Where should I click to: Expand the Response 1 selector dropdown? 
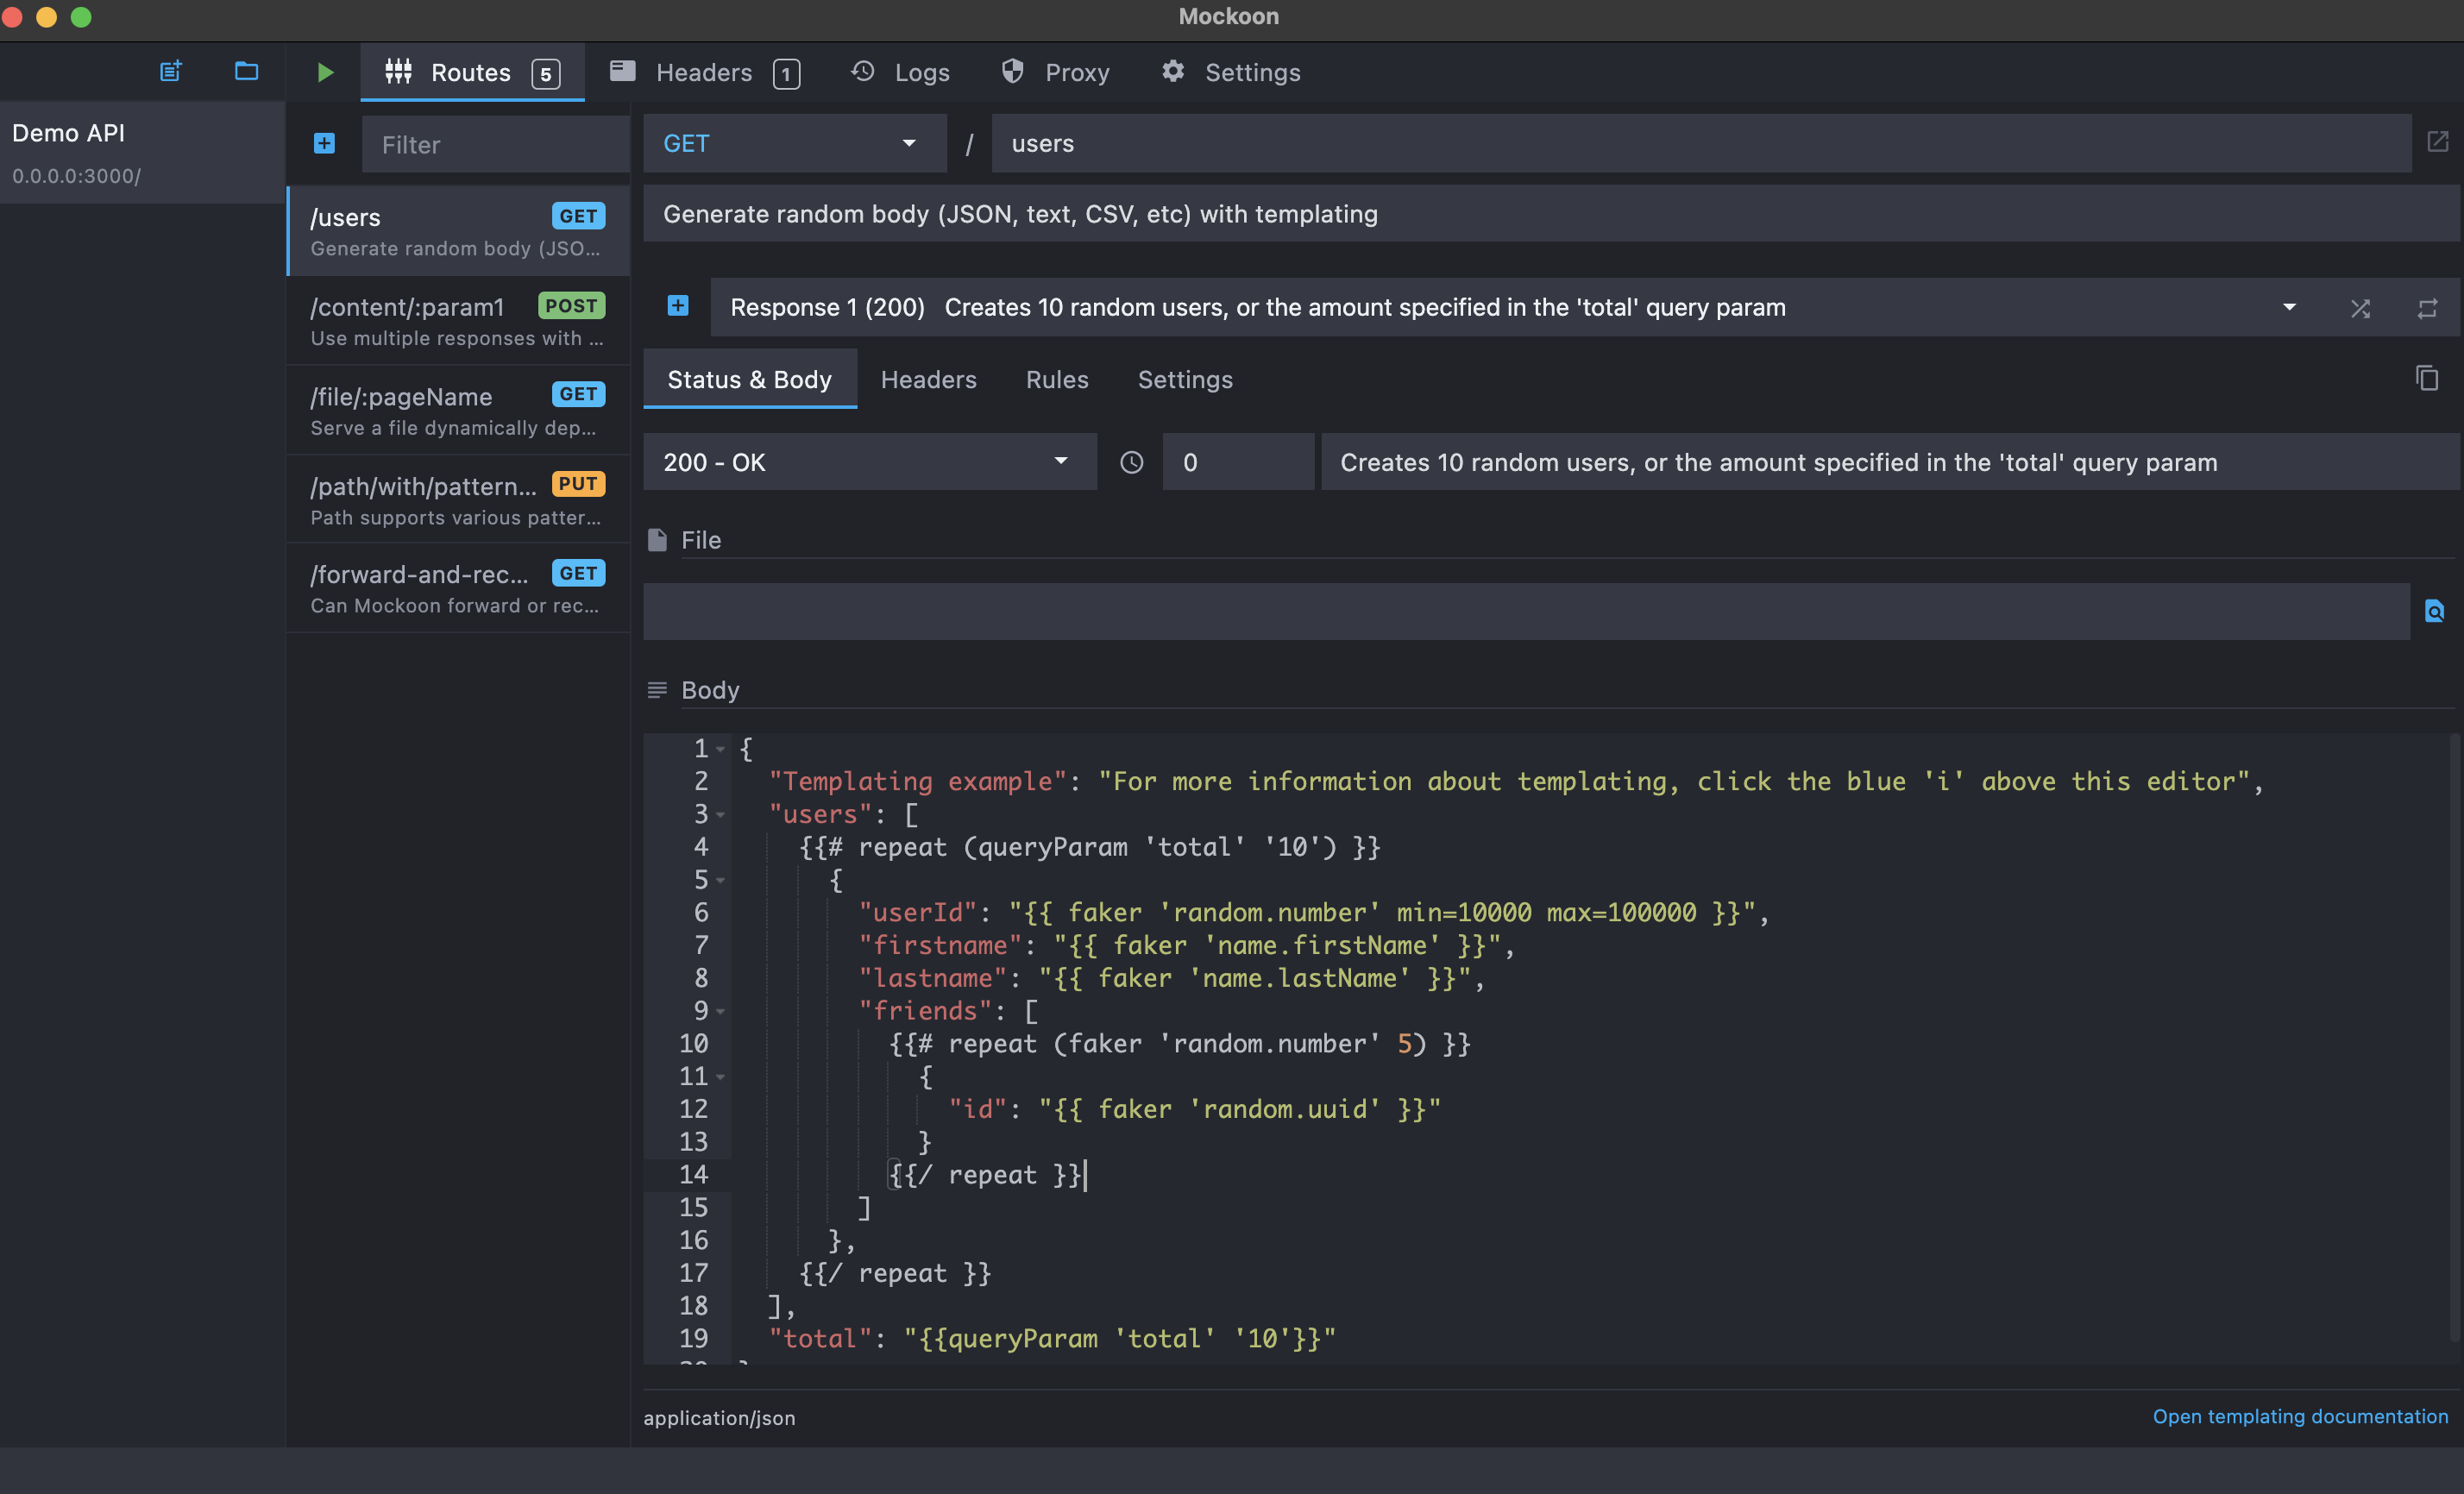click(2288, 307)
